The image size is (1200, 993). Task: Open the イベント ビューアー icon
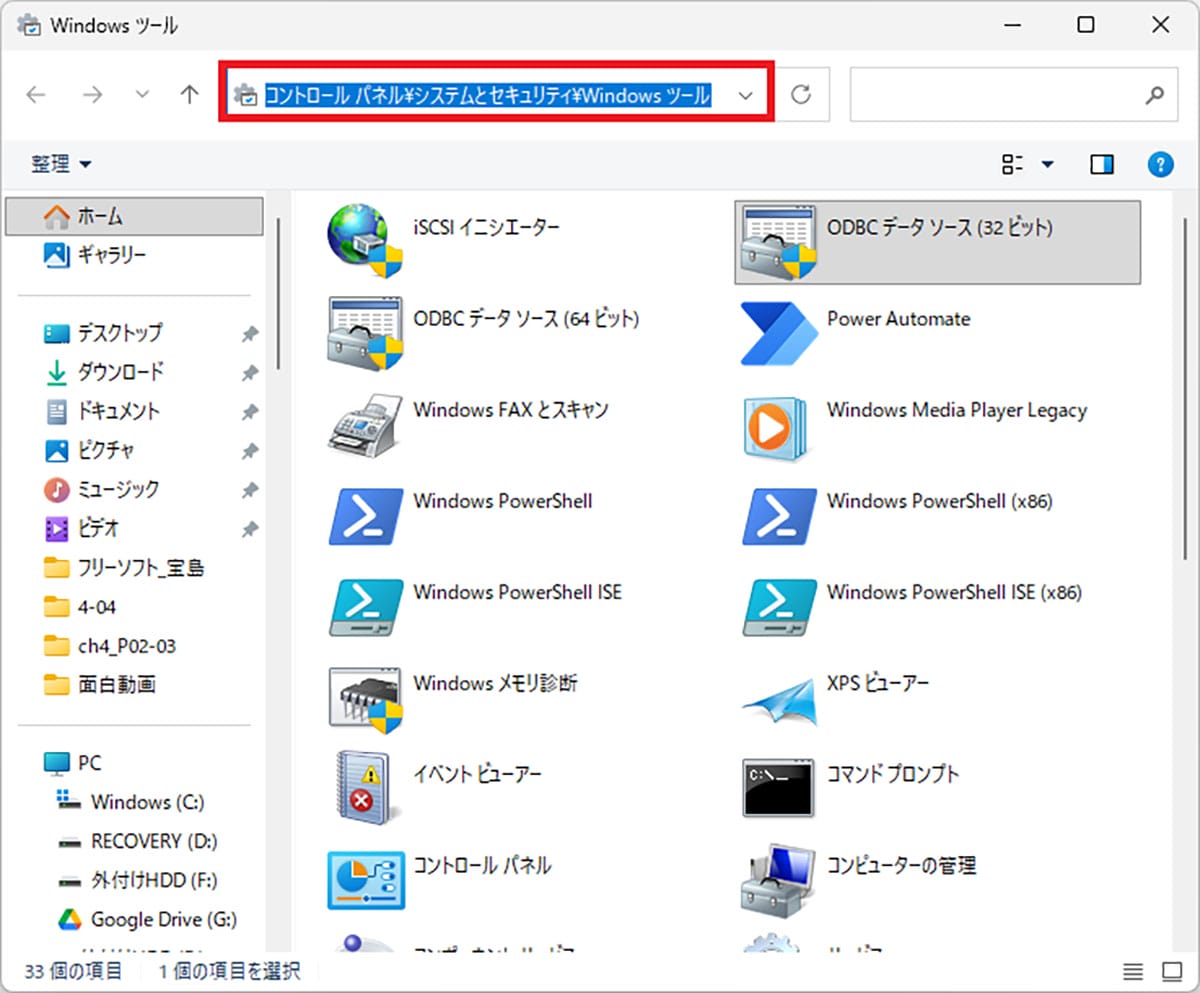pyautogui.click(x=364, y=788)
